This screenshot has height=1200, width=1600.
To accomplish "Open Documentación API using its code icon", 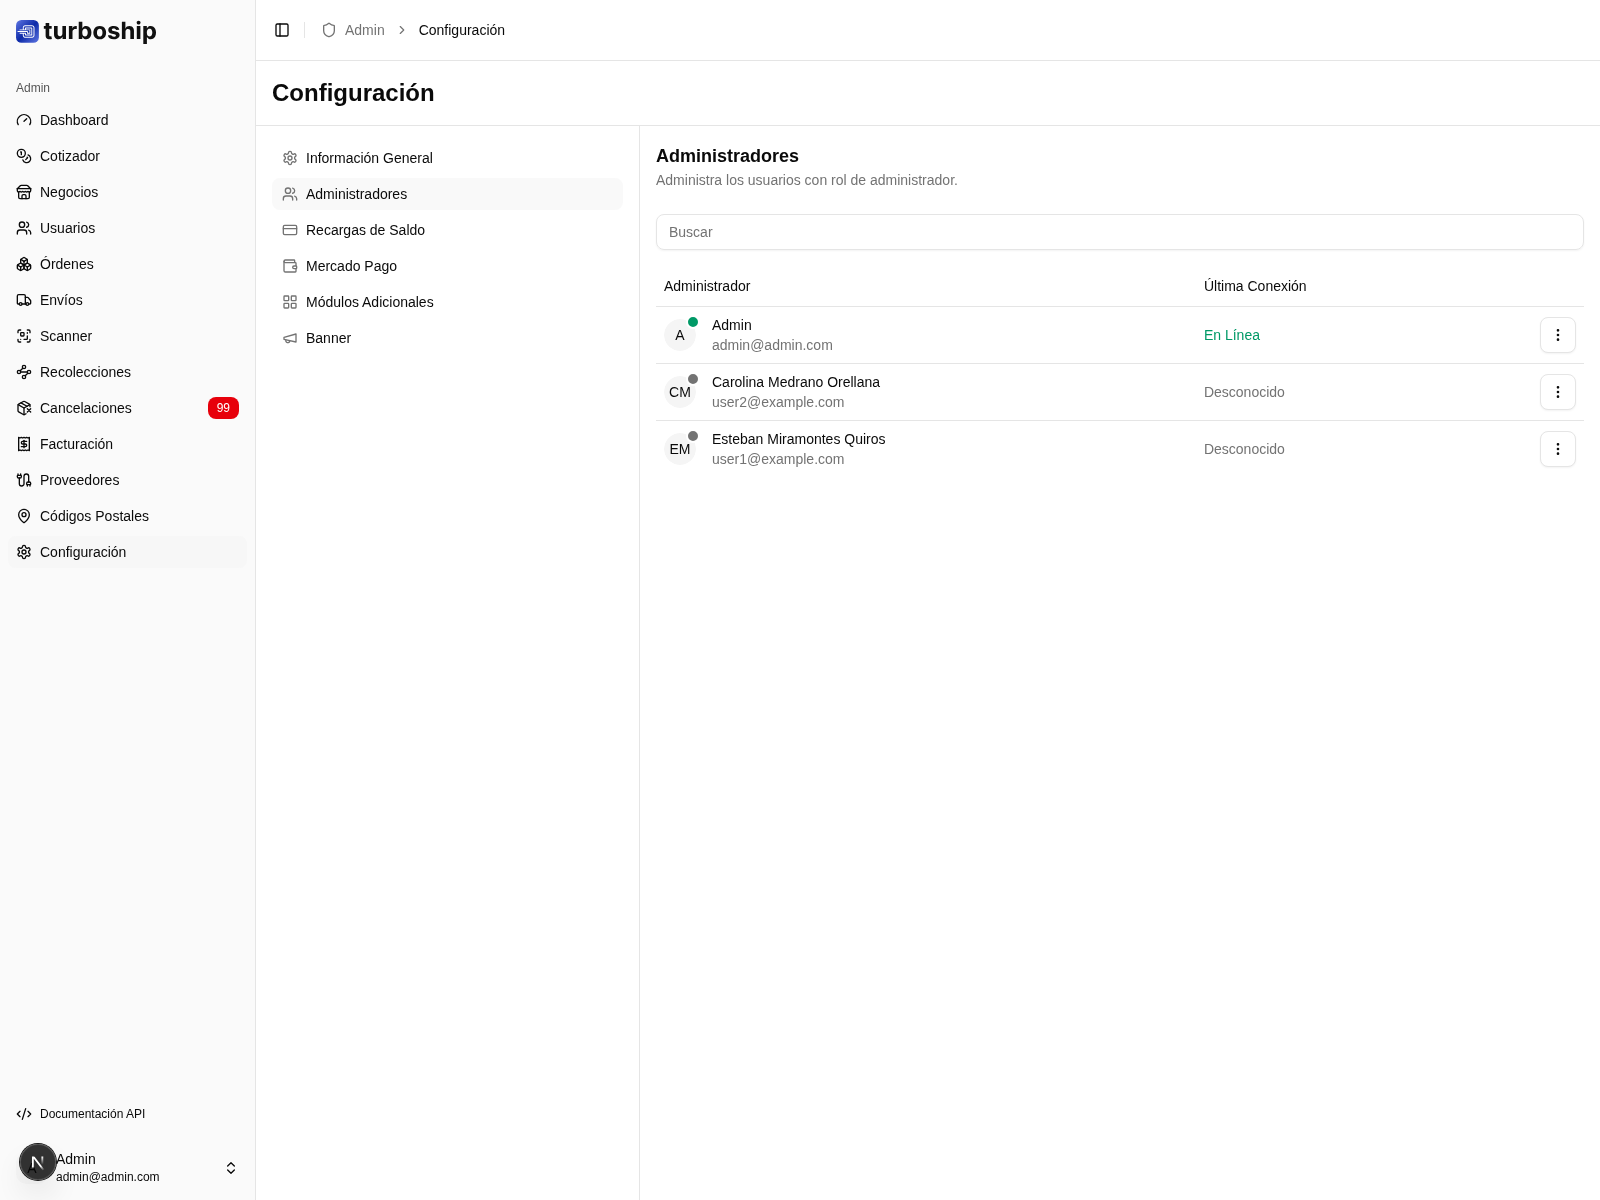I will click(24, 1114).
